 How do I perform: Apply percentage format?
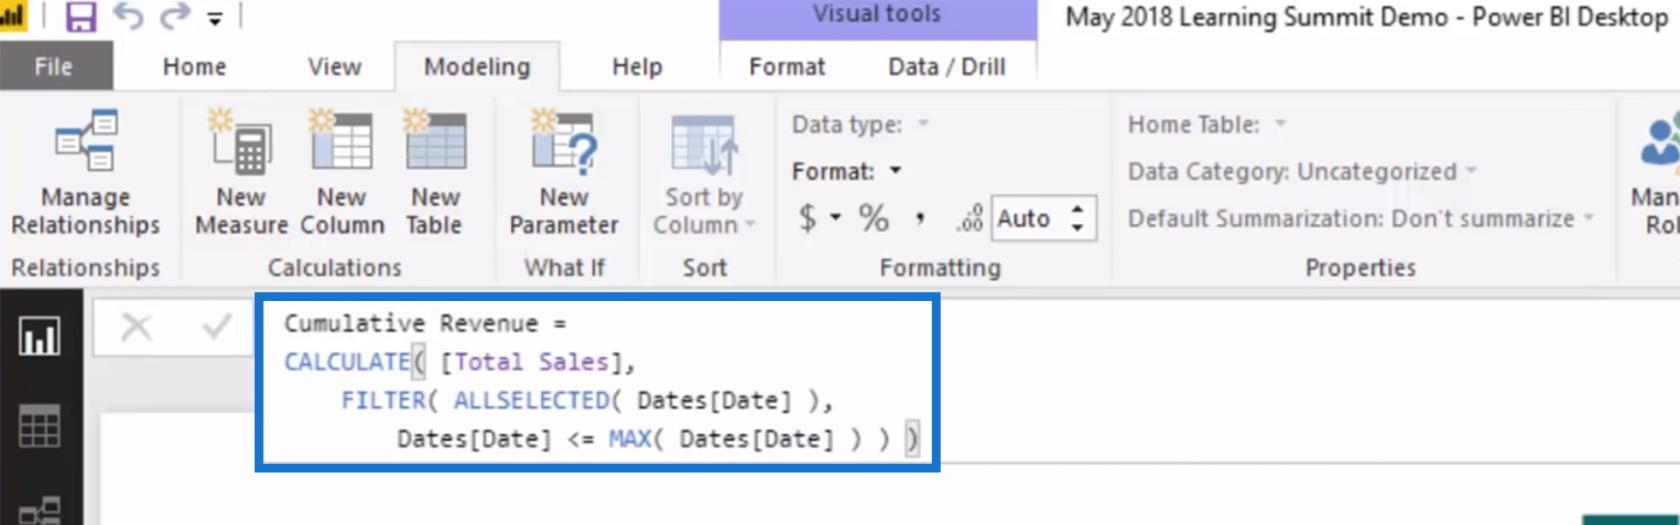pyautogui.click(x=873, y=217)
